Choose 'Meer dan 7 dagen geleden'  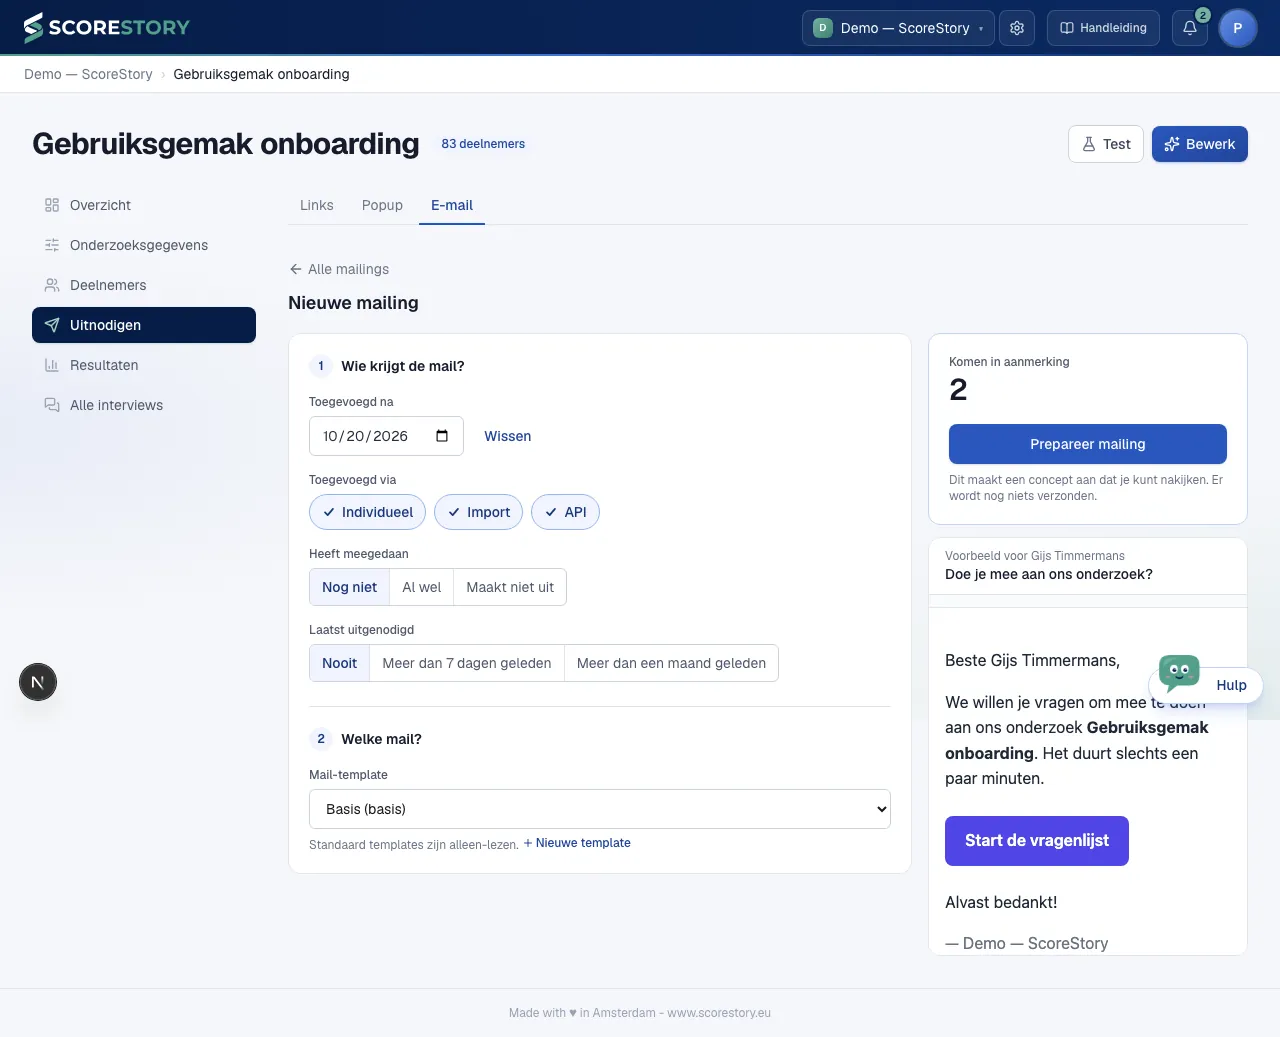tap(467, 663)
